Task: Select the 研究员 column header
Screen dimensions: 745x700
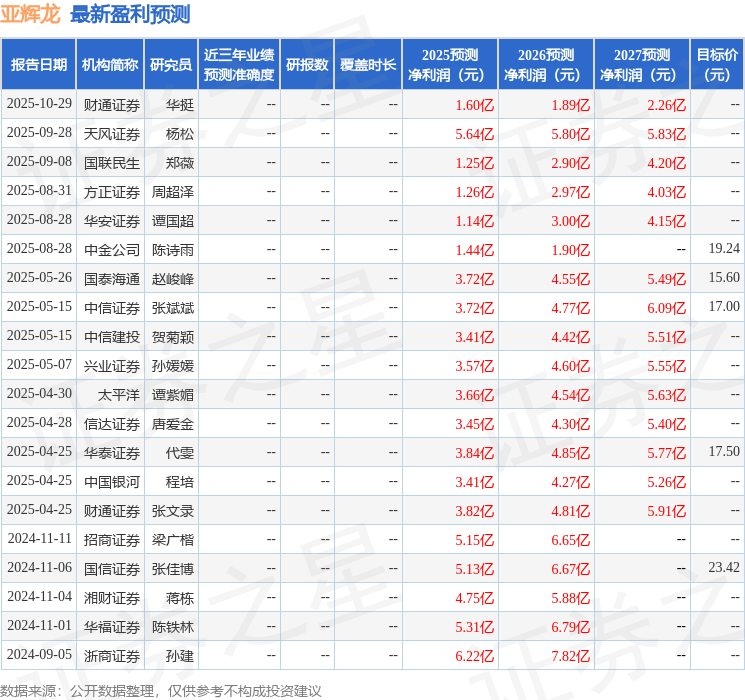Action: pyautogui.click(x=171, y=64)
